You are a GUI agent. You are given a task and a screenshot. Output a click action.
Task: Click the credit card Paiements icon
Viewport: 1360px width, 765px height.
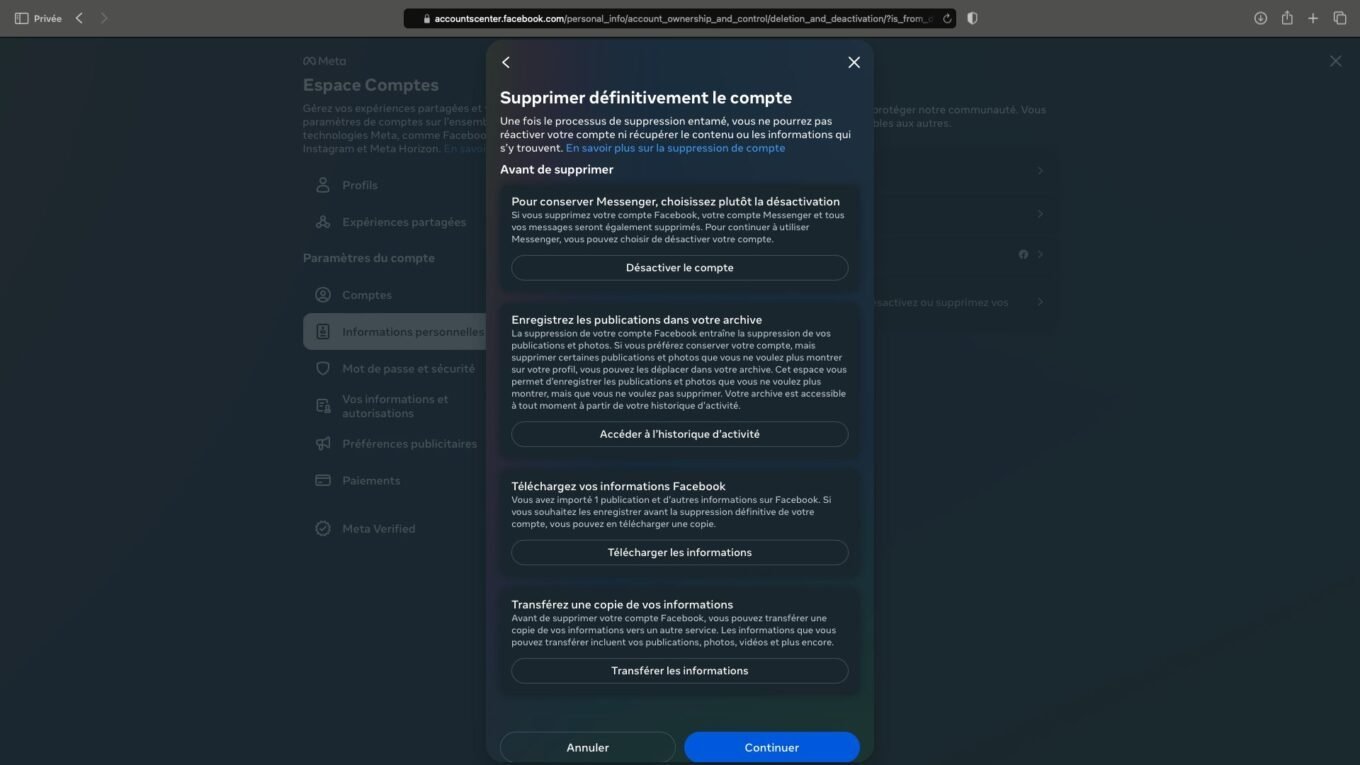coord(323,481)
